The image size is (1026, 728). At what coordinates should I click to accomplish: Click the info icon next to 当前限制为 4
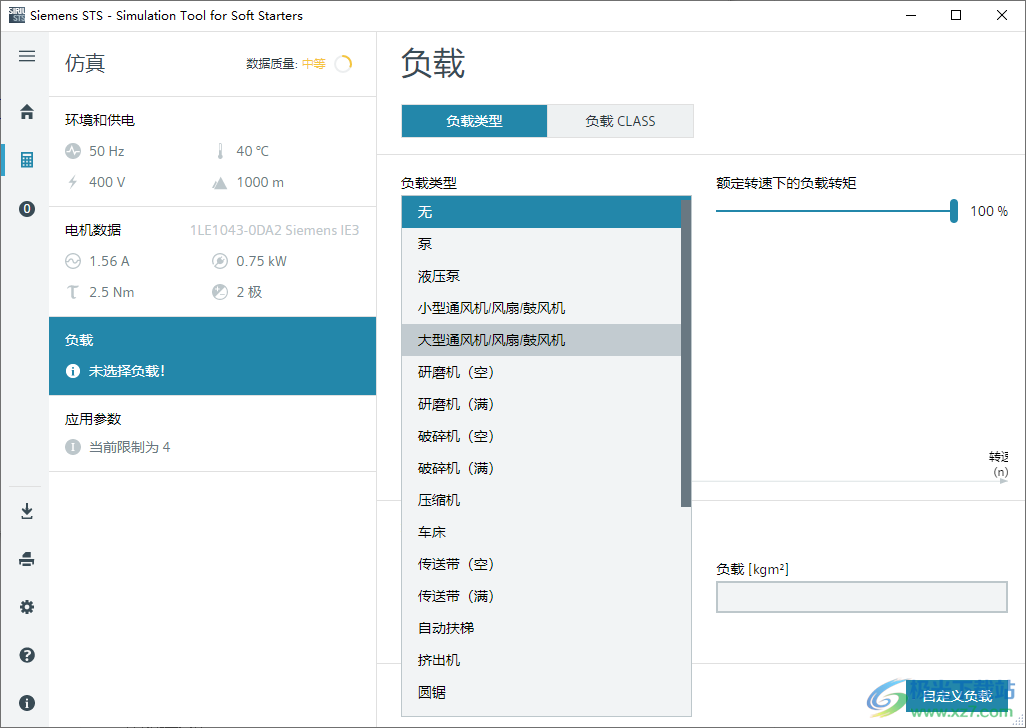[x=73, y=447]
